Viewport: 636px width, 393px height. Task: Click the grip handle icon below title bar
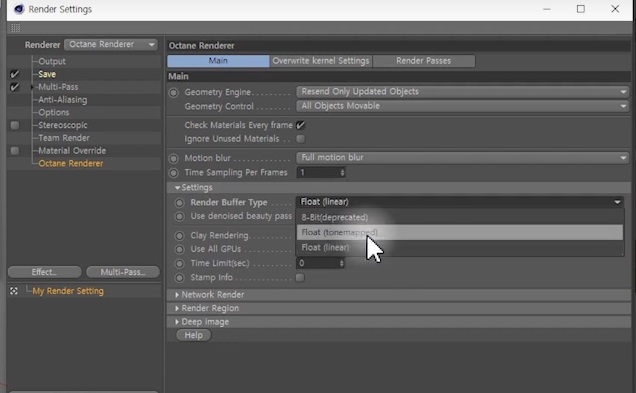15,28
